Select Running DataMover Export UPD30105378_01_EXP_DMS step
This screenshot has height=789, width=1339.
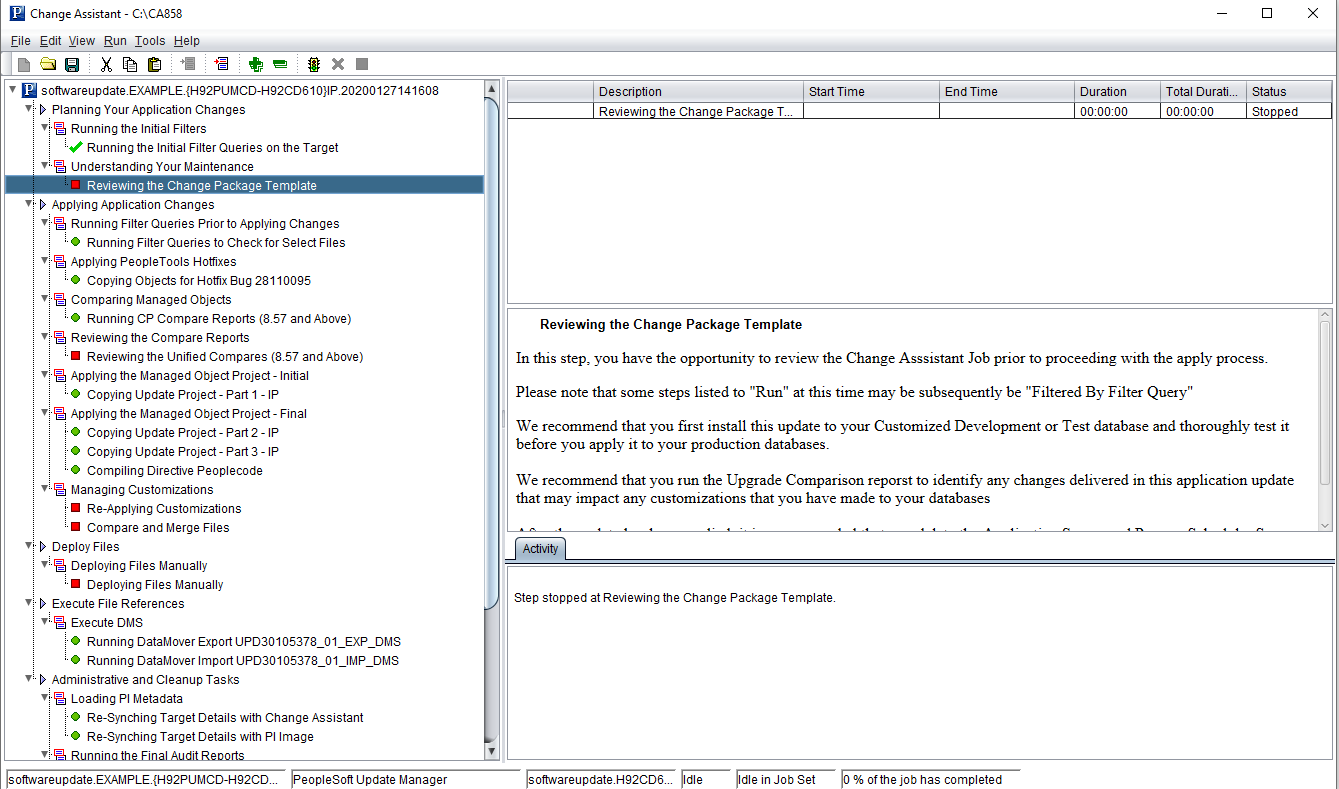click(243, 642)
